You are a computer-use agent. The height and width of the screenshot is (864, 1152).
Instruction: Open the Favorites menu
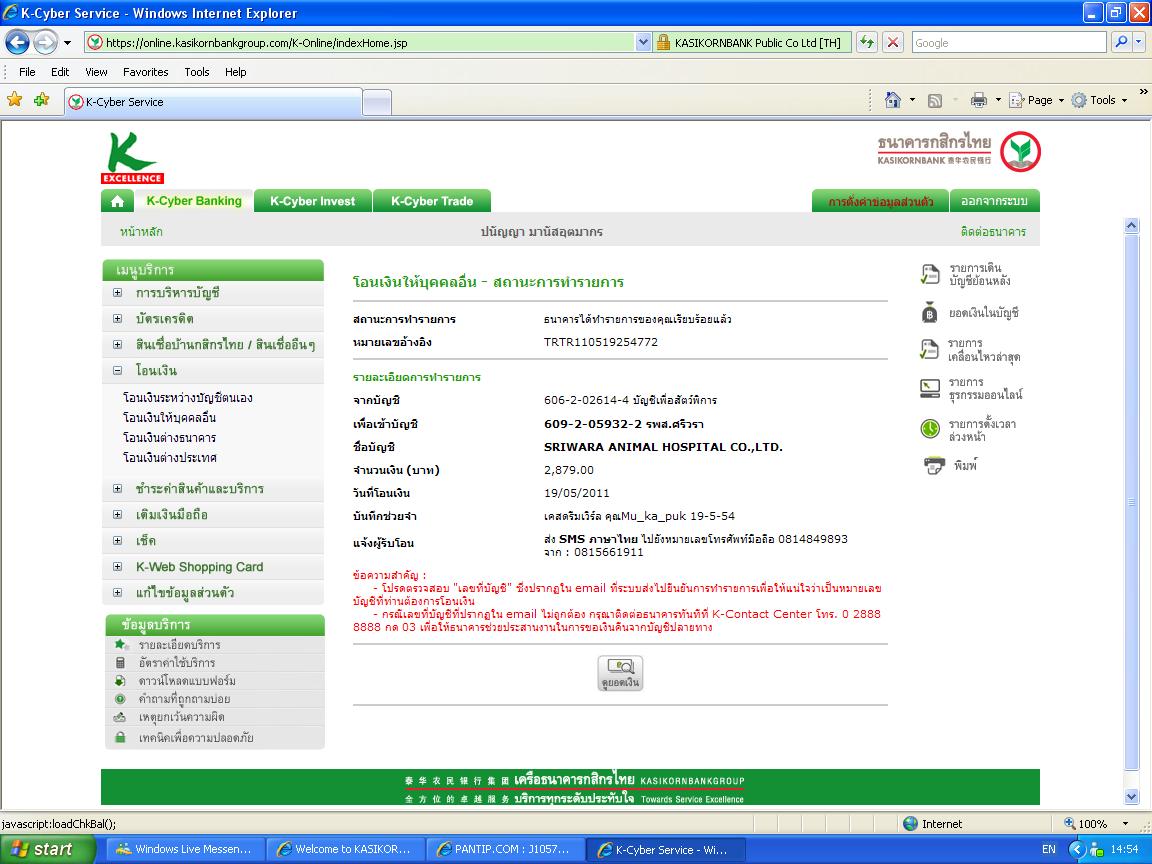[145, 72]
